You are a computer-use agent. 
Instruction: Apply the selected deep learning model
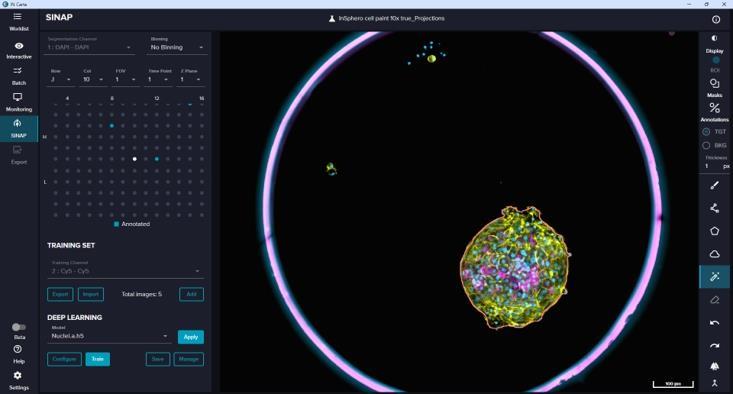pyautogui.click(x=191, y=337)
